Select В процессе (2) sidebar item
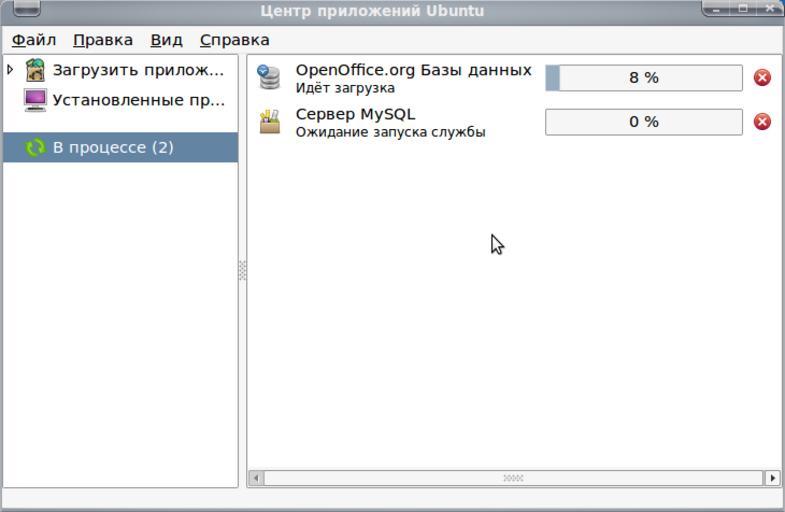 click(x=113, y=147)
